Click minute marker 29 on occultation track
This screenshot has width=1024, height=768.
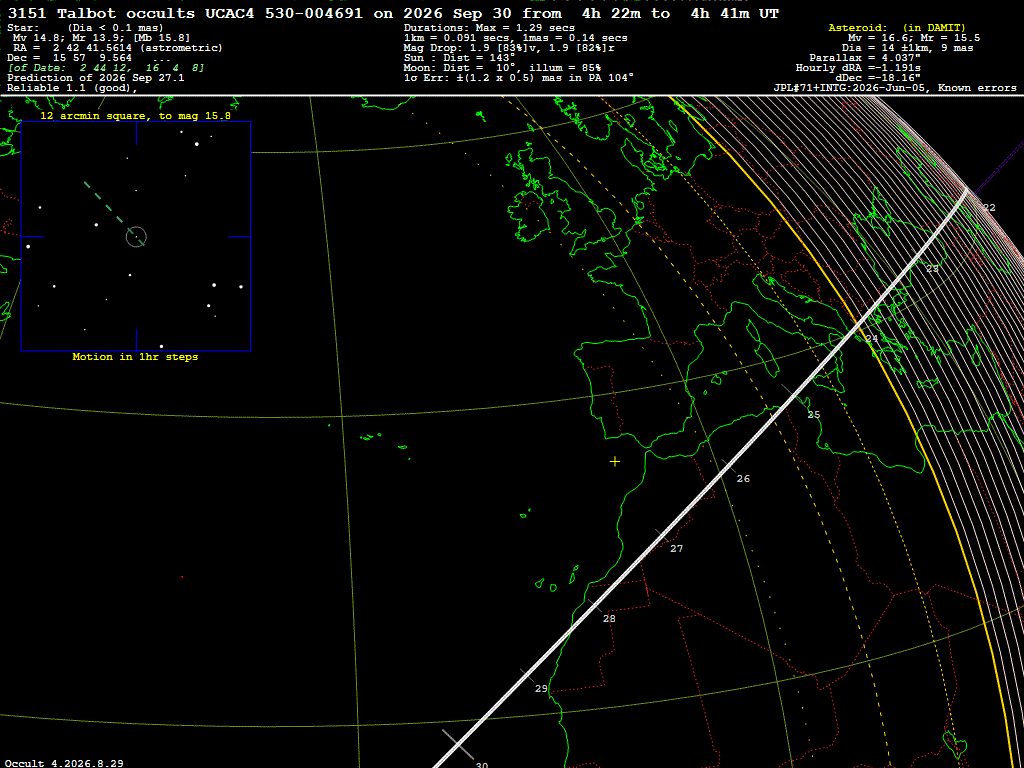point(541,689)
